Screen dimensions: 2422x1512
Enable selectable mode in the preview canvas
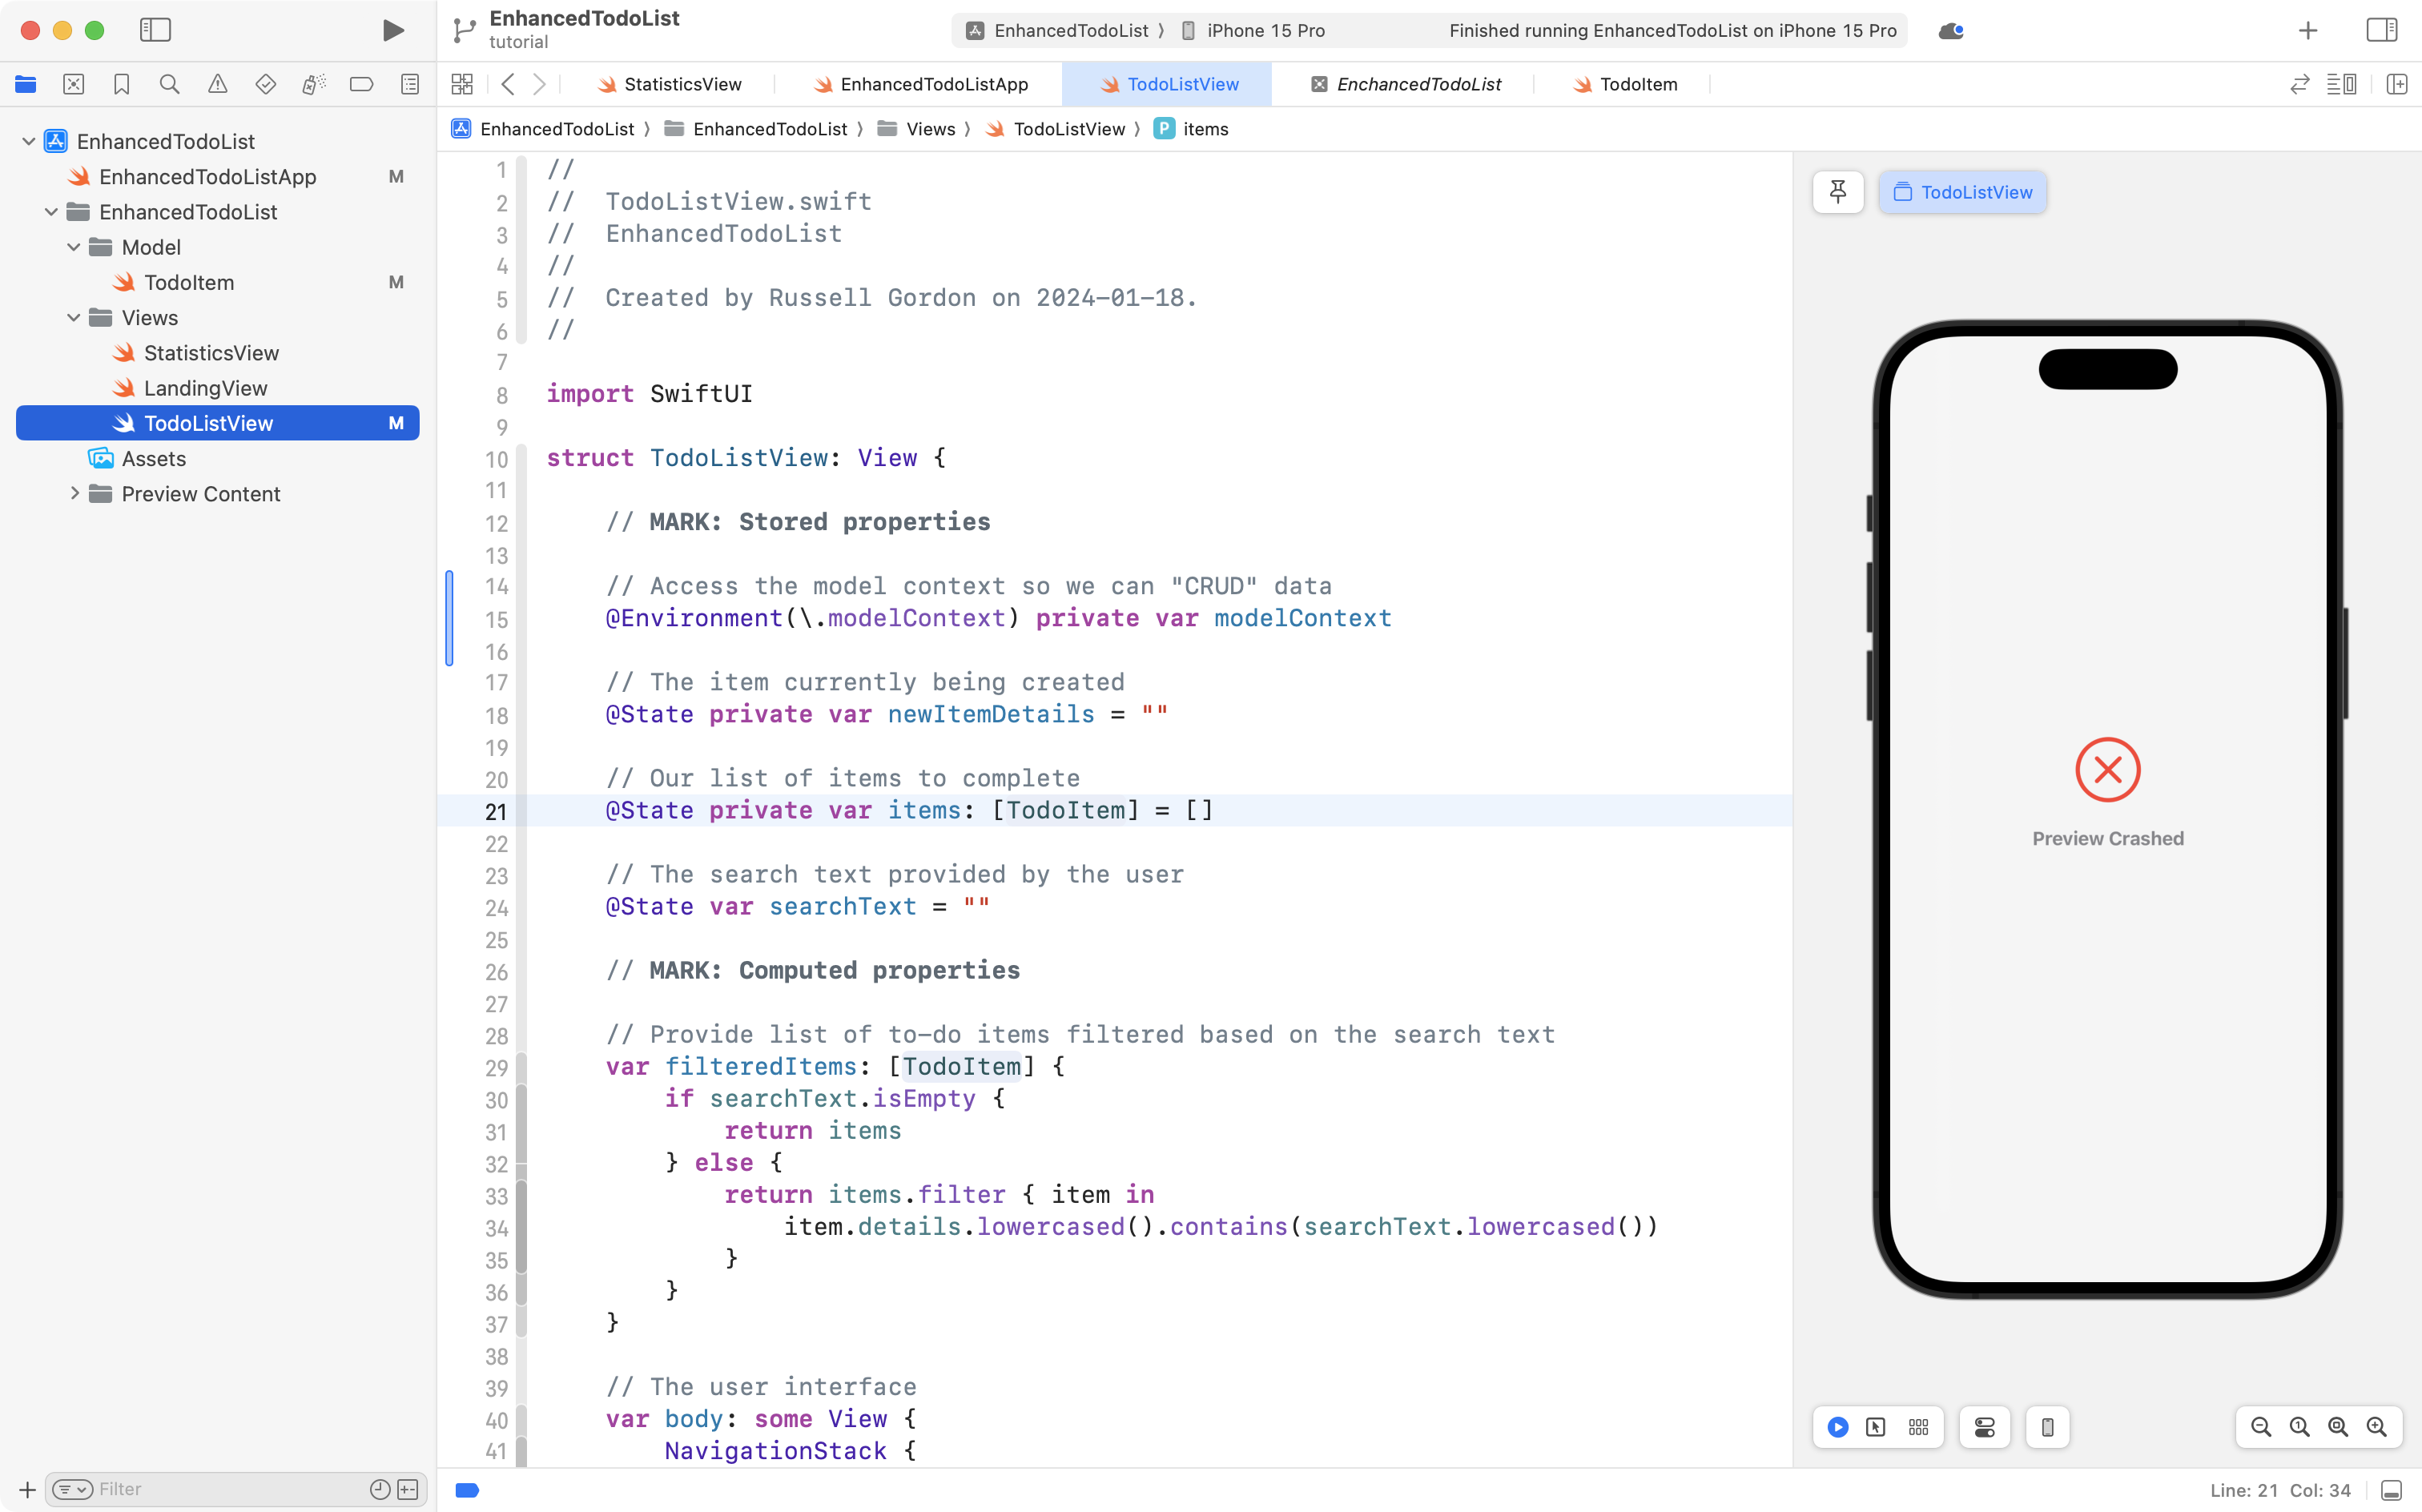pos(1874,1427)
